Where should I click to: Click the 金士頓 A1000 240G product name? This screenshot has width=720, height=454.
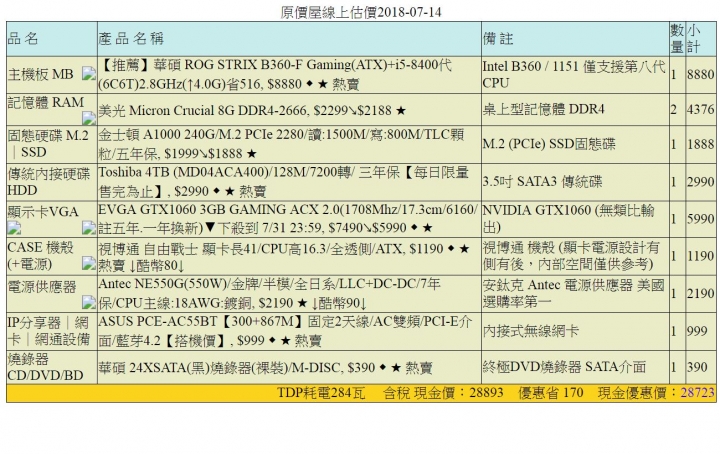pyautogui.click(x=281, y=144)
